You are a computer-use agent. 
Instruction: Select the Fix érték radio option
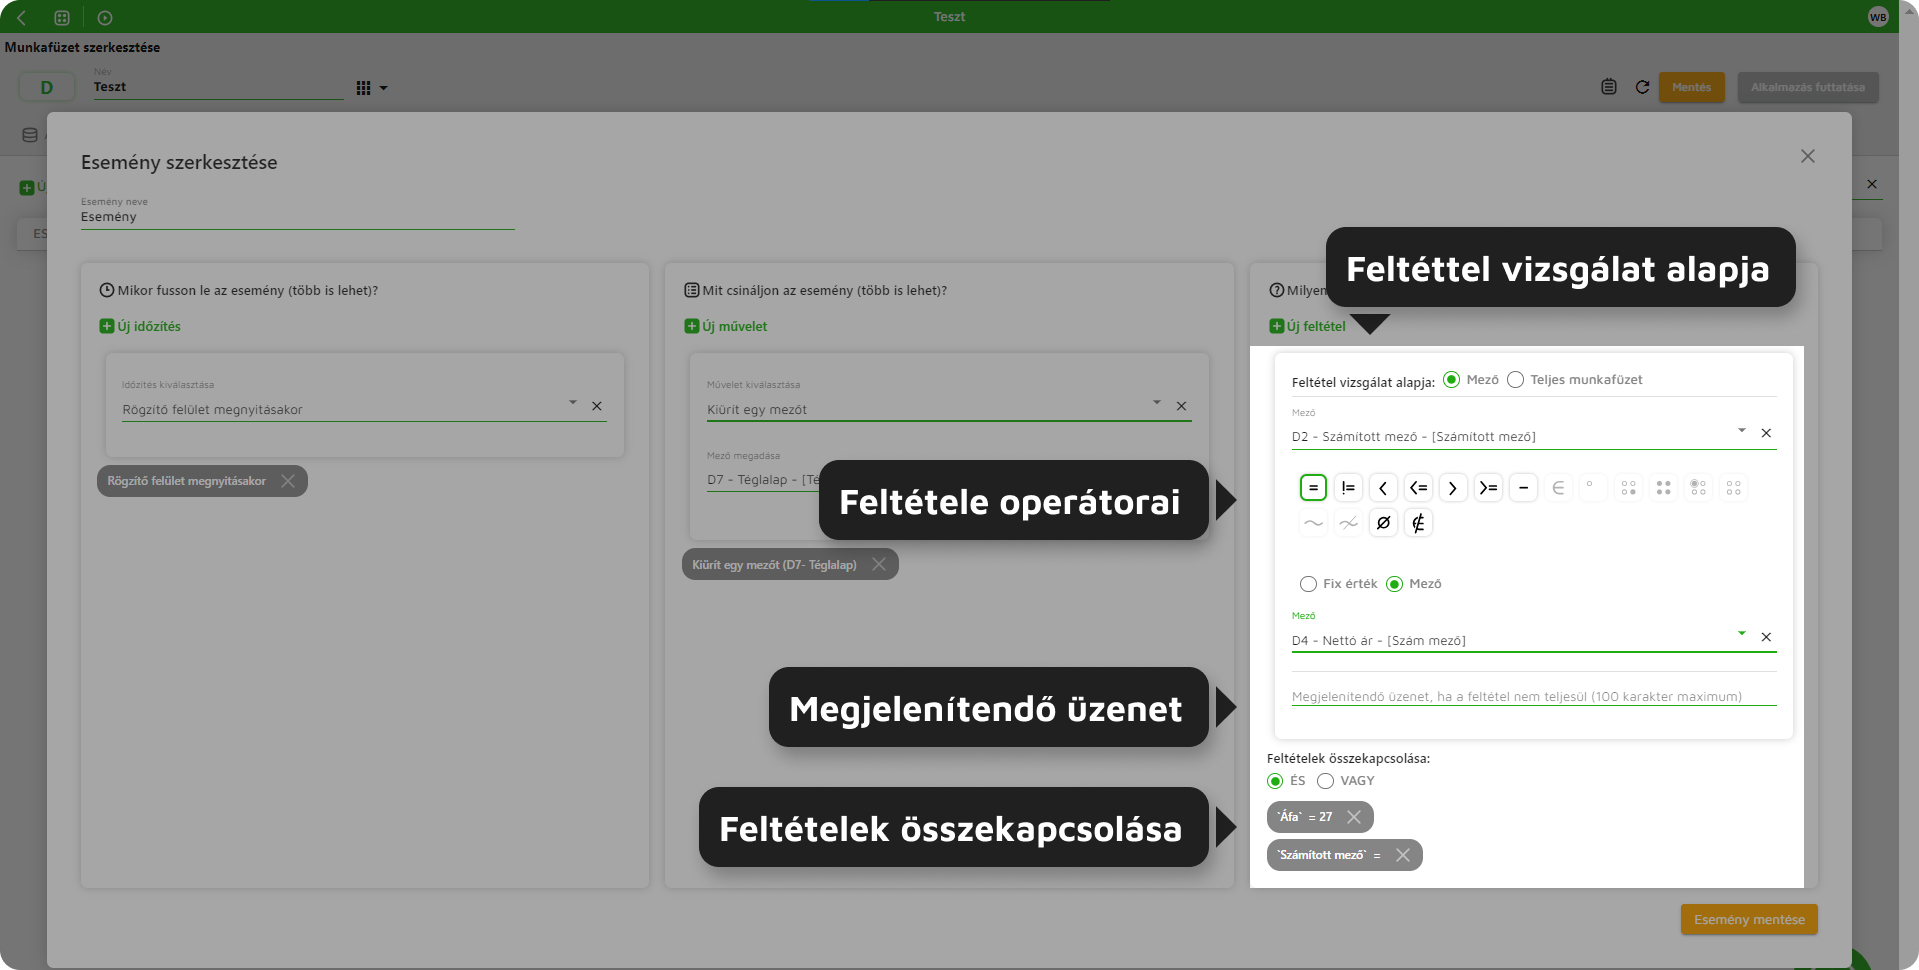[x=1308, y=584]
